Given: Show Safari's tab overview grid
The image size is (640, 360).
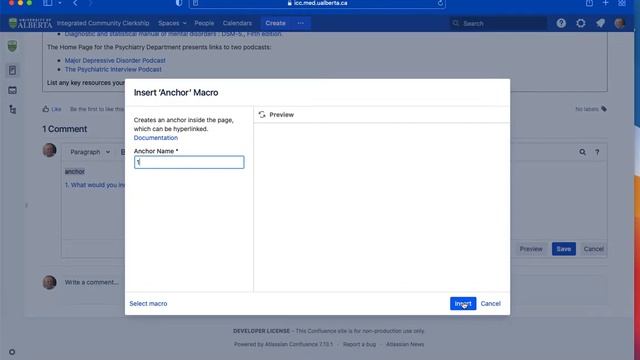Looking at the screenshot, I should (622, 3).
